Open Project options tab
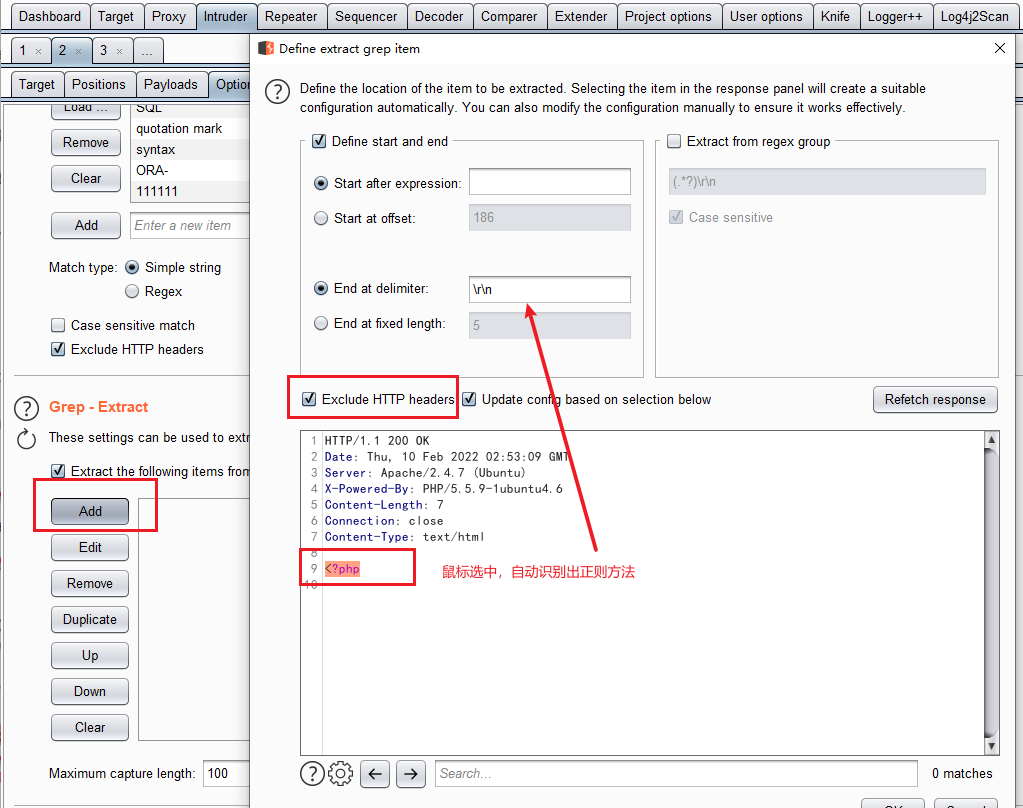Viewport: 1023px width, 808px height. [668, 16]
